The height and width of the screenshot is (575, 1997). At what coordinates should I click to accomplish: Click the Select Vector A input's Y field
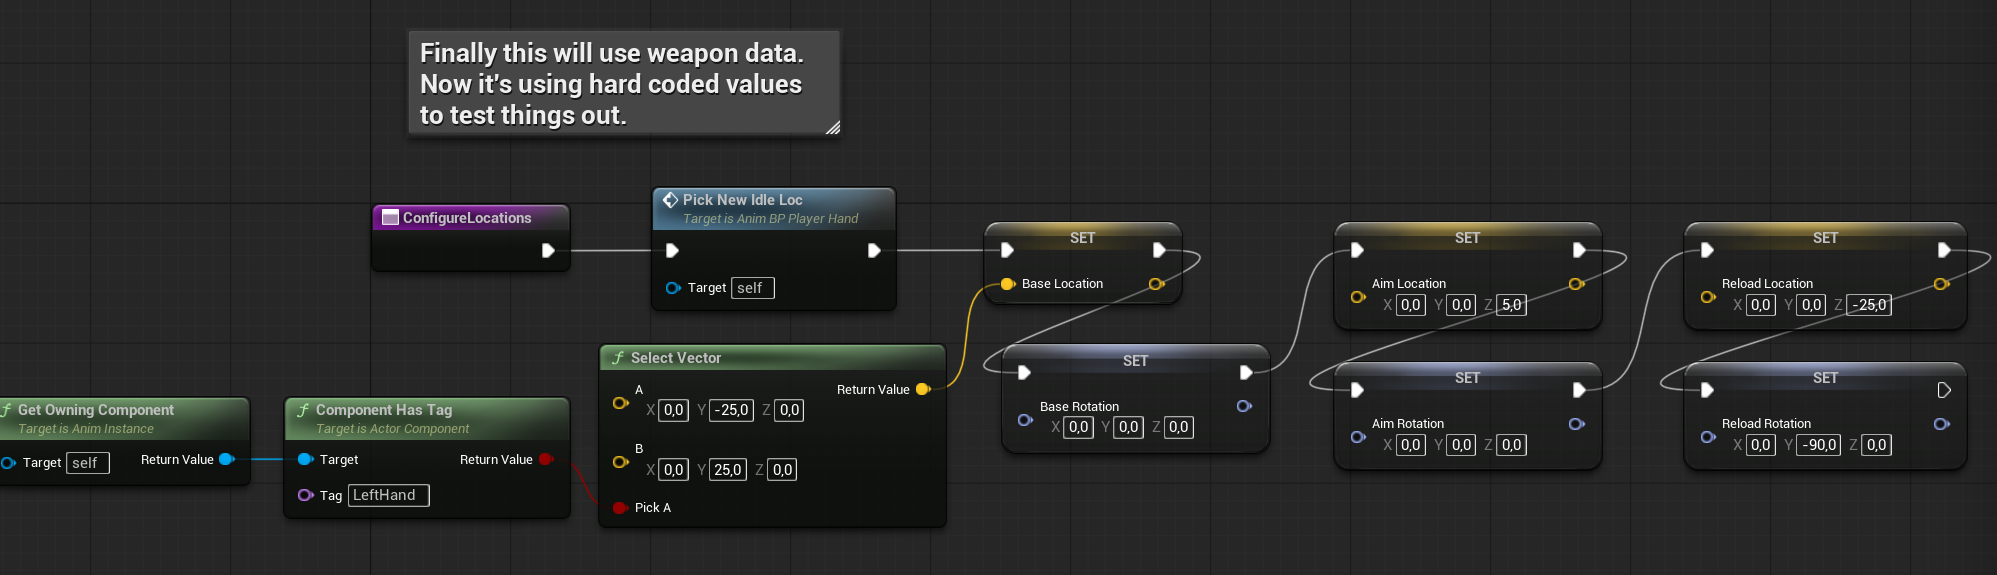(x=731, y=410)
